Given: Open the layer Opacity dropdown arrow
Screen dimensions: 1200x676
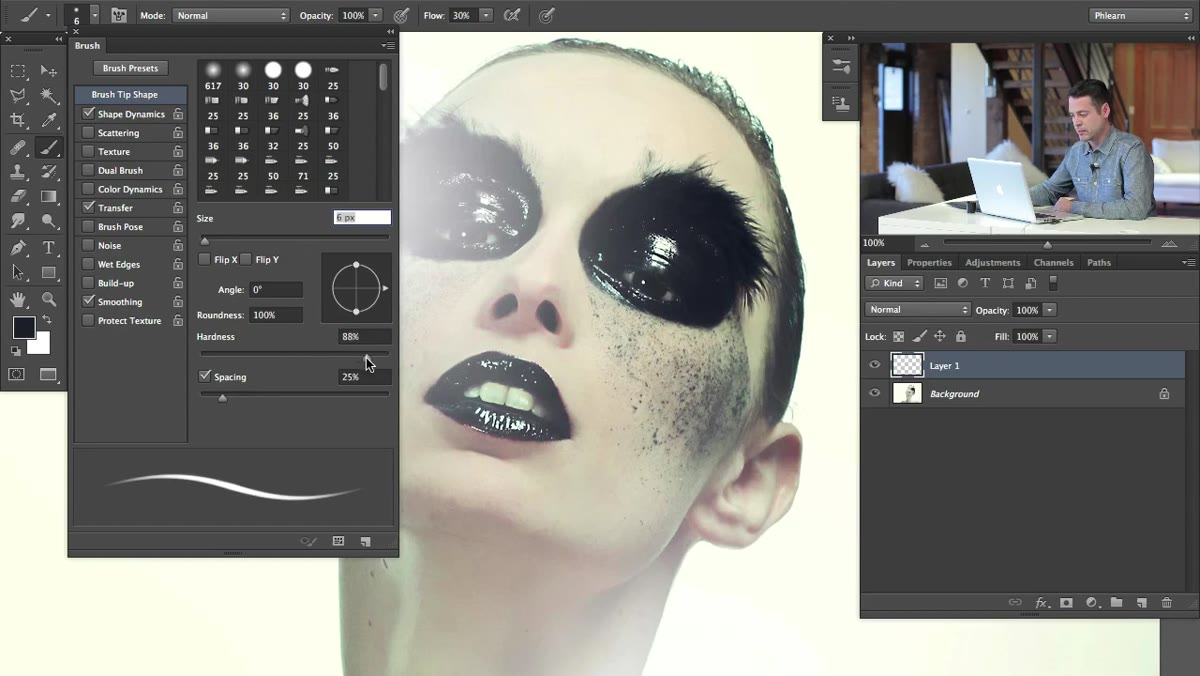Looking at the screenshot, I should click(1050, 310).
